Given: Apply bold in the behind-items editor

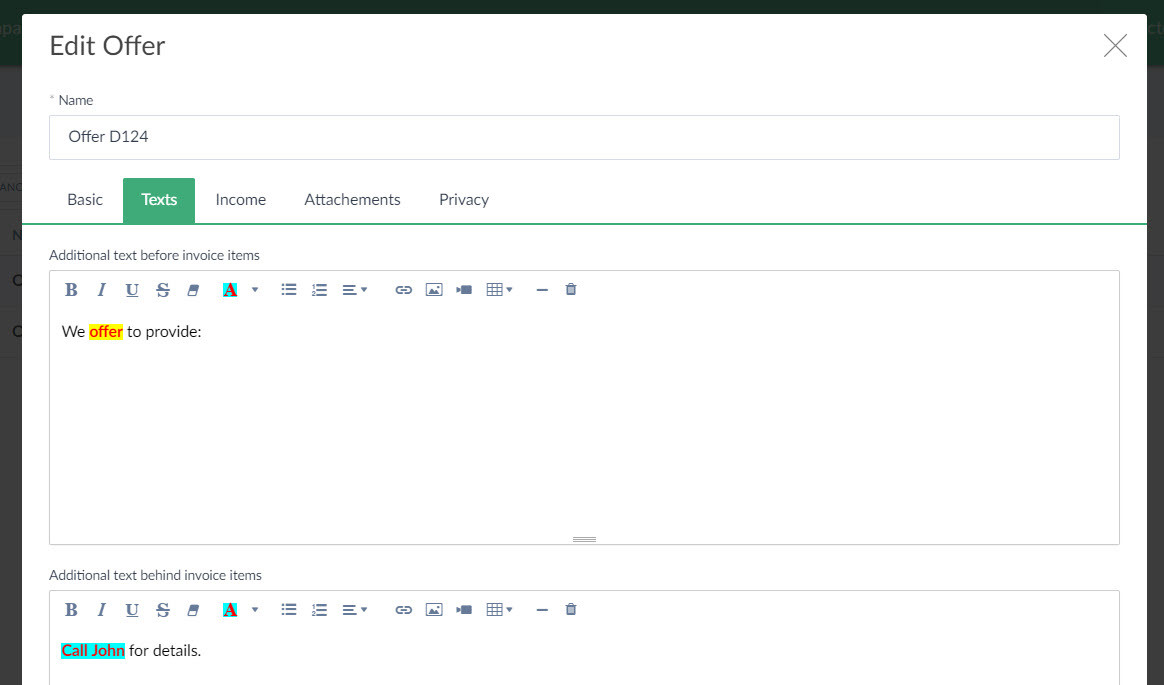Looking at the screenshot, I should (x=71, y=609).
